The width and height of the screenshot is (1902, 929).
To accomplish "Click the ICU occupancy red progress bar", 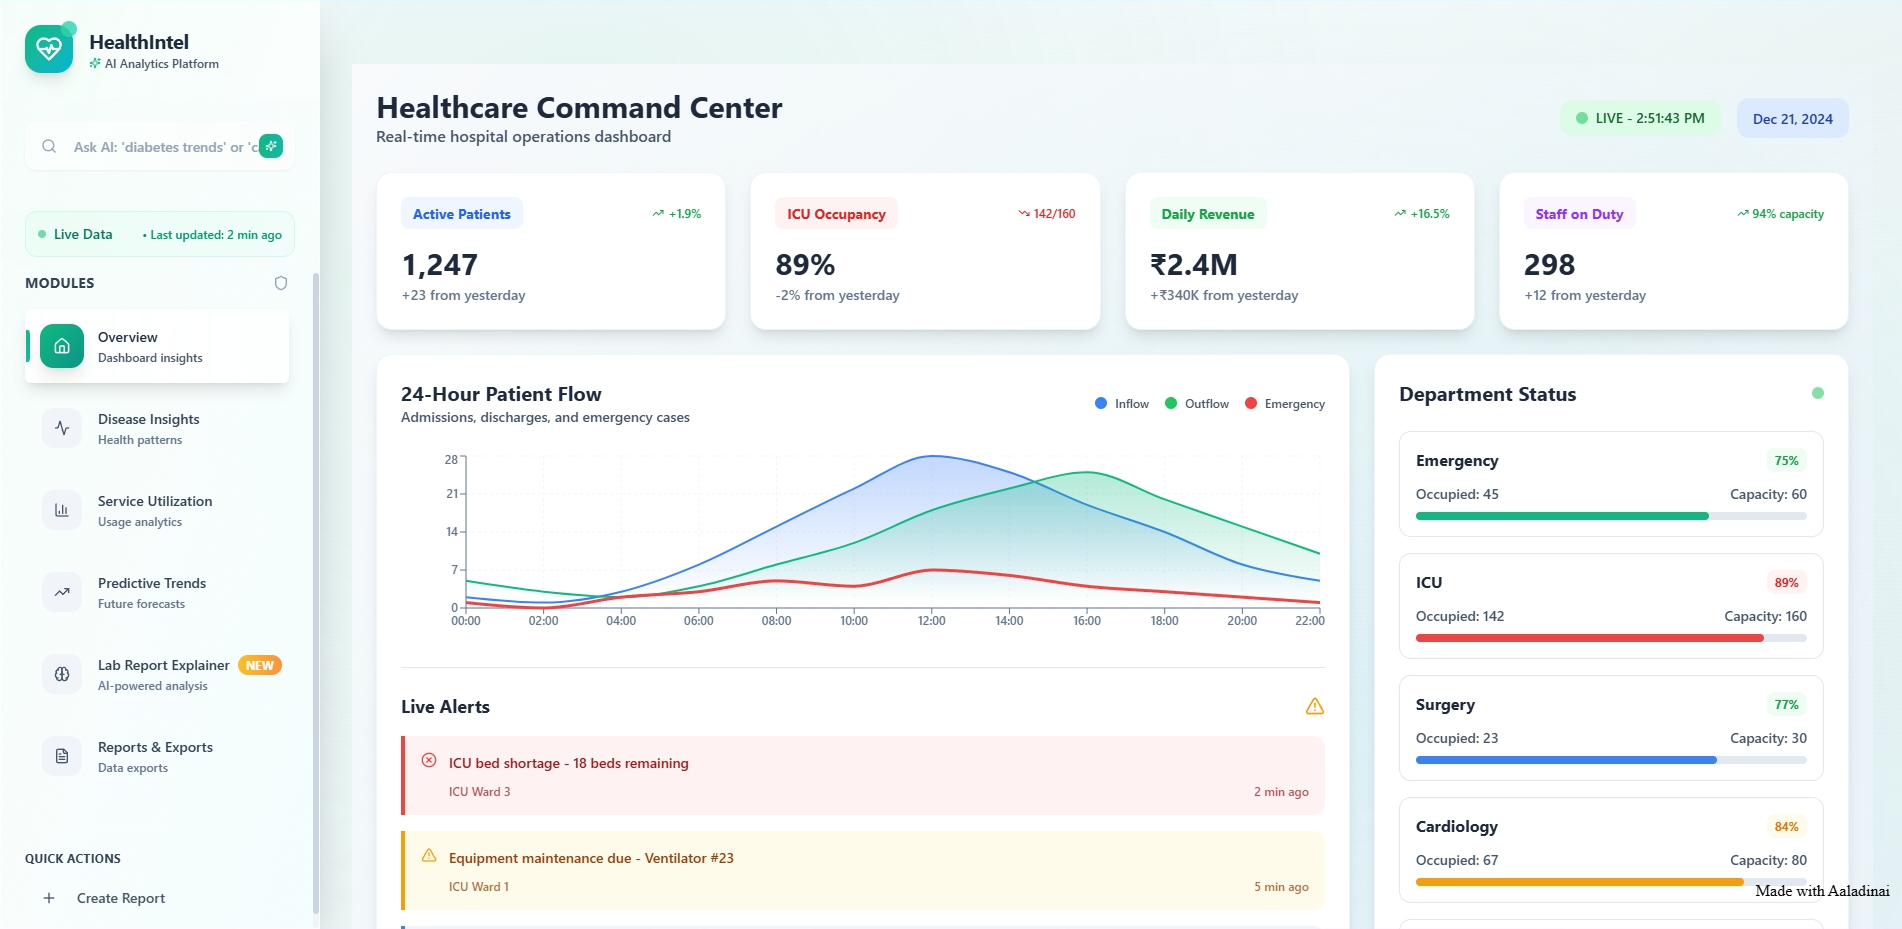I will (x=1589, y=638).
